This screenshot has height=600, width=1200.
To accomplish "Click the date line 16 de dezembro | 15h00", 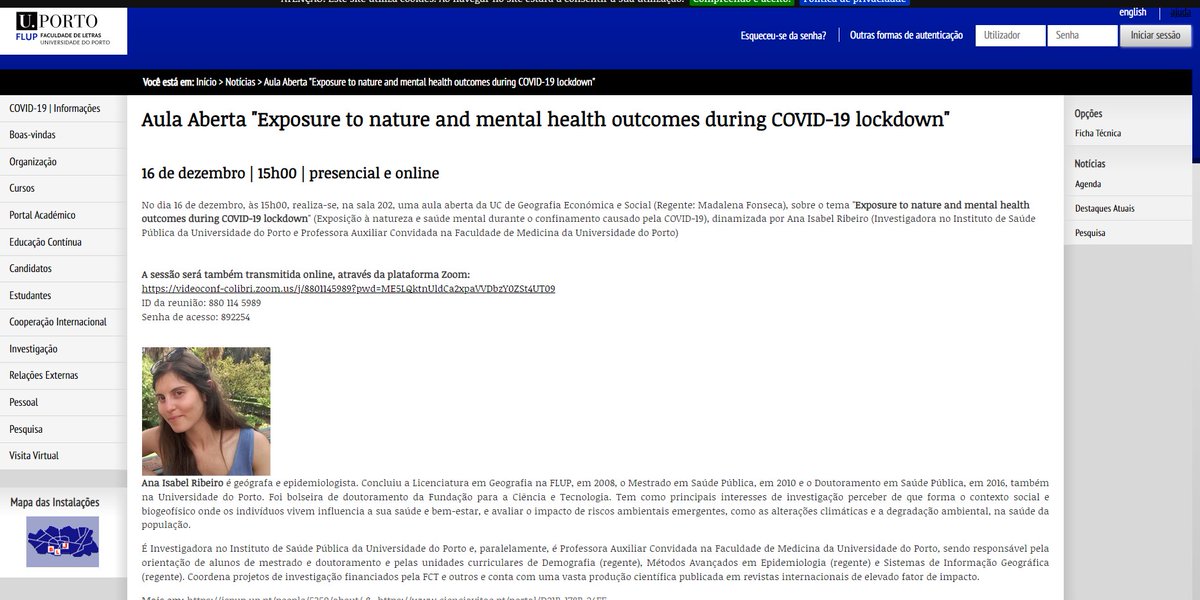I will (x=290, y=173).
